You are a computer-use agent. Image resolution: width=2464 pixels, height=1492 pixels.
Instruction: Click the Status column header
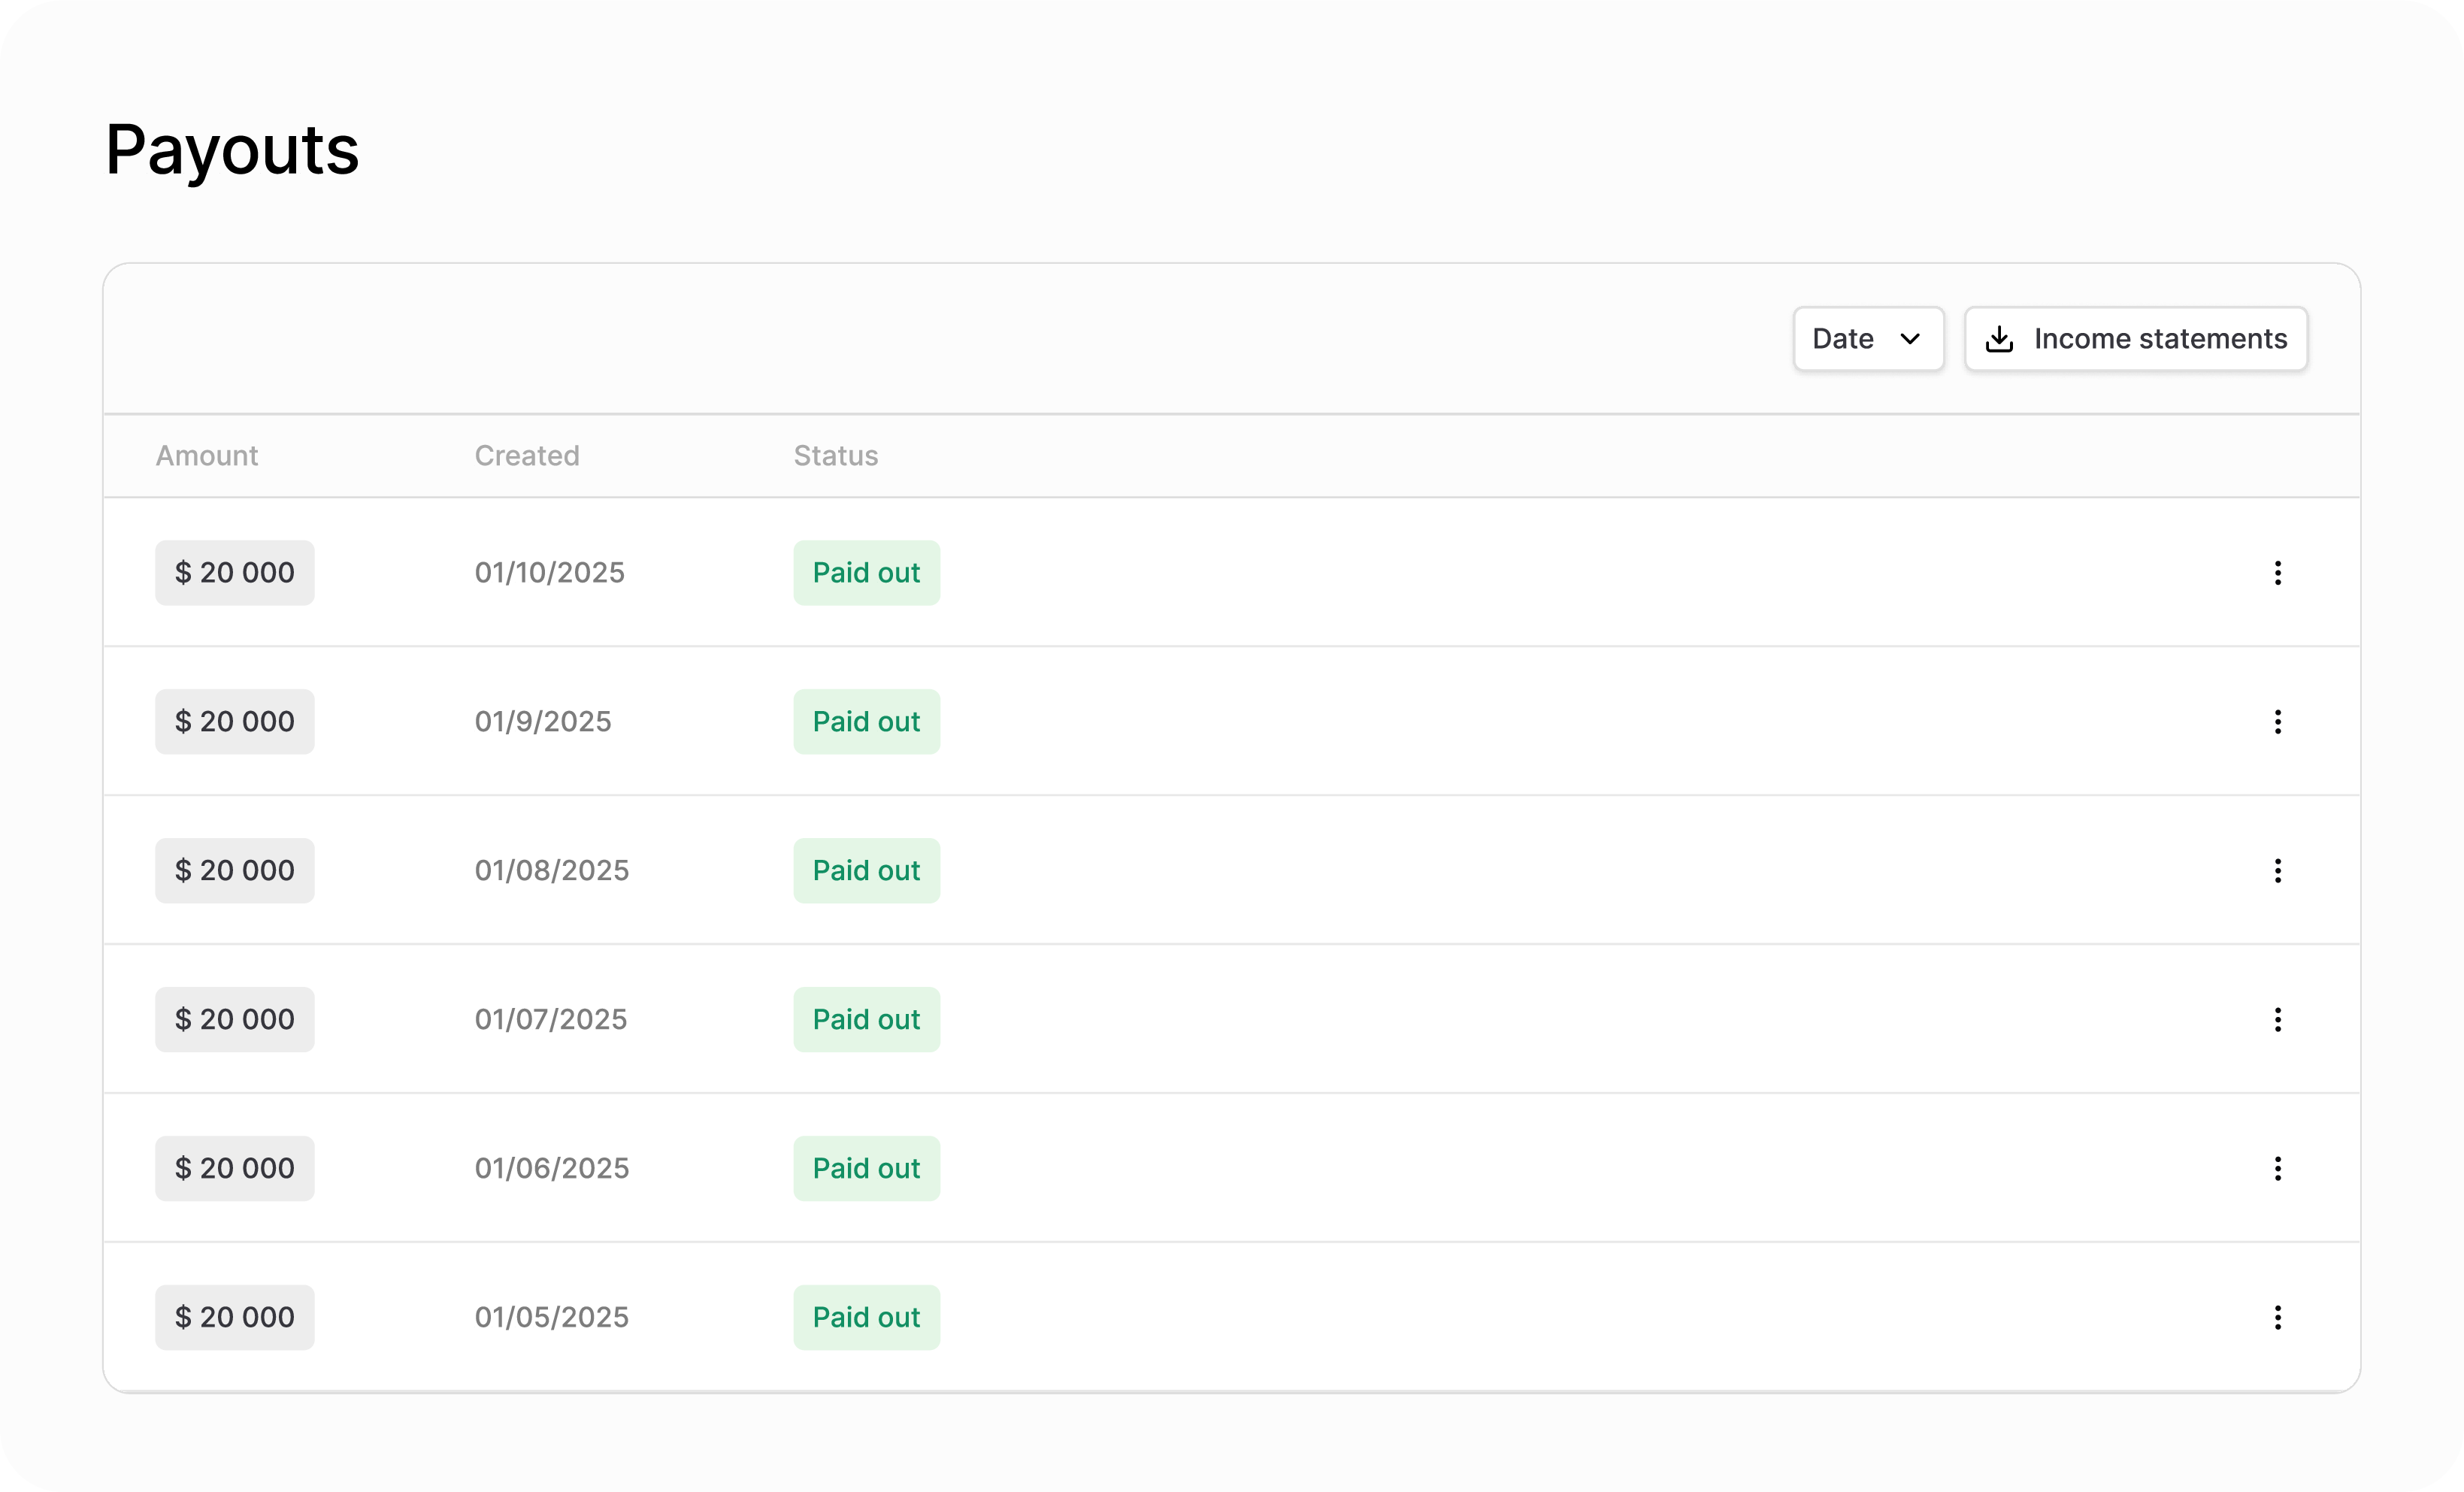836,456
